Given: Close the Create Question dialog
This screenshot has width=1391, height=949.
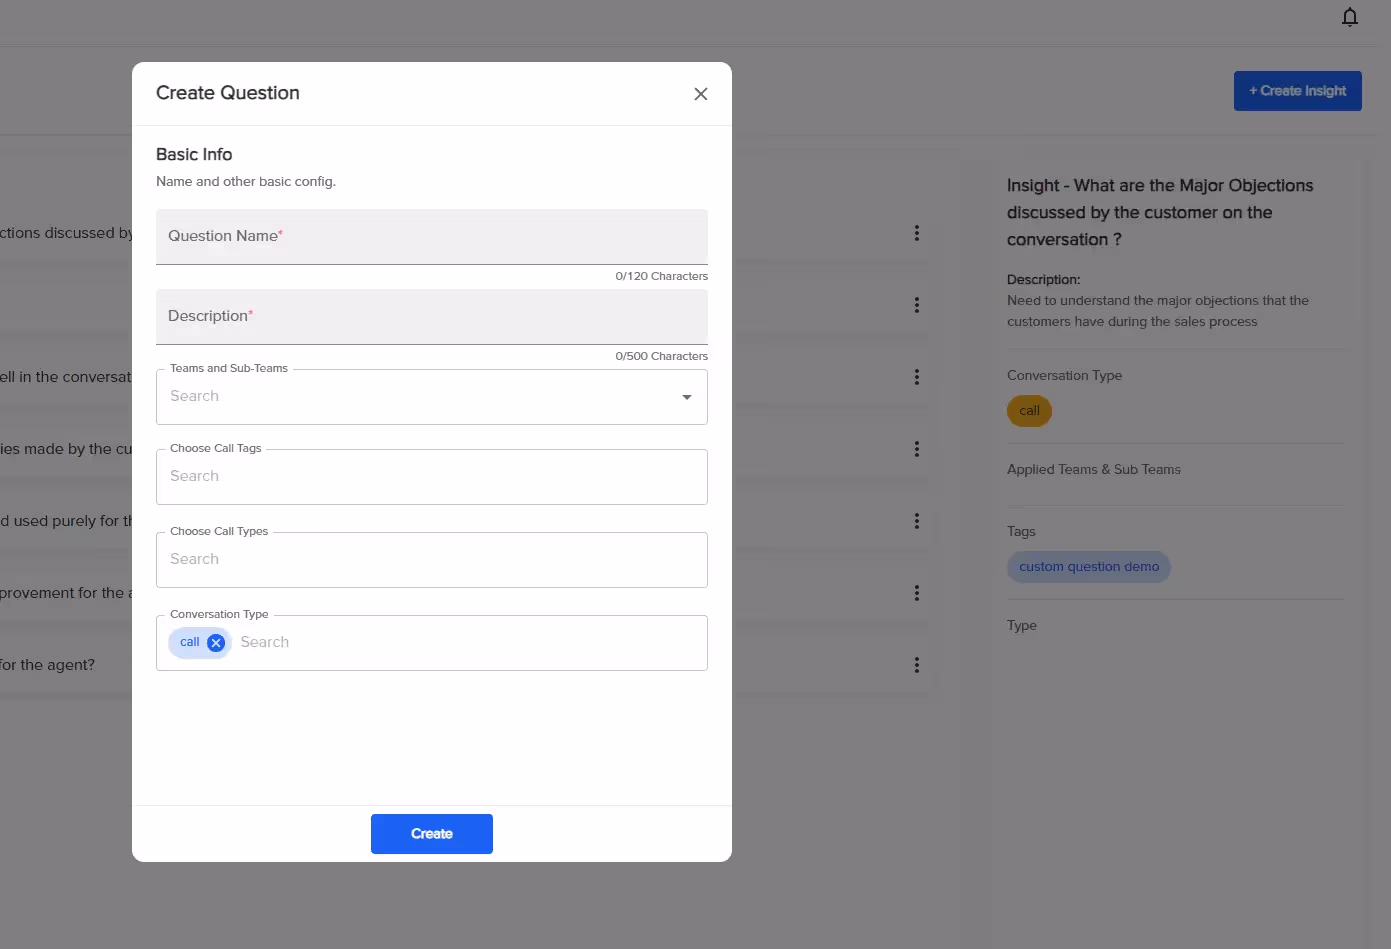Looking at the screenshot, I should [x=701, y=94].
